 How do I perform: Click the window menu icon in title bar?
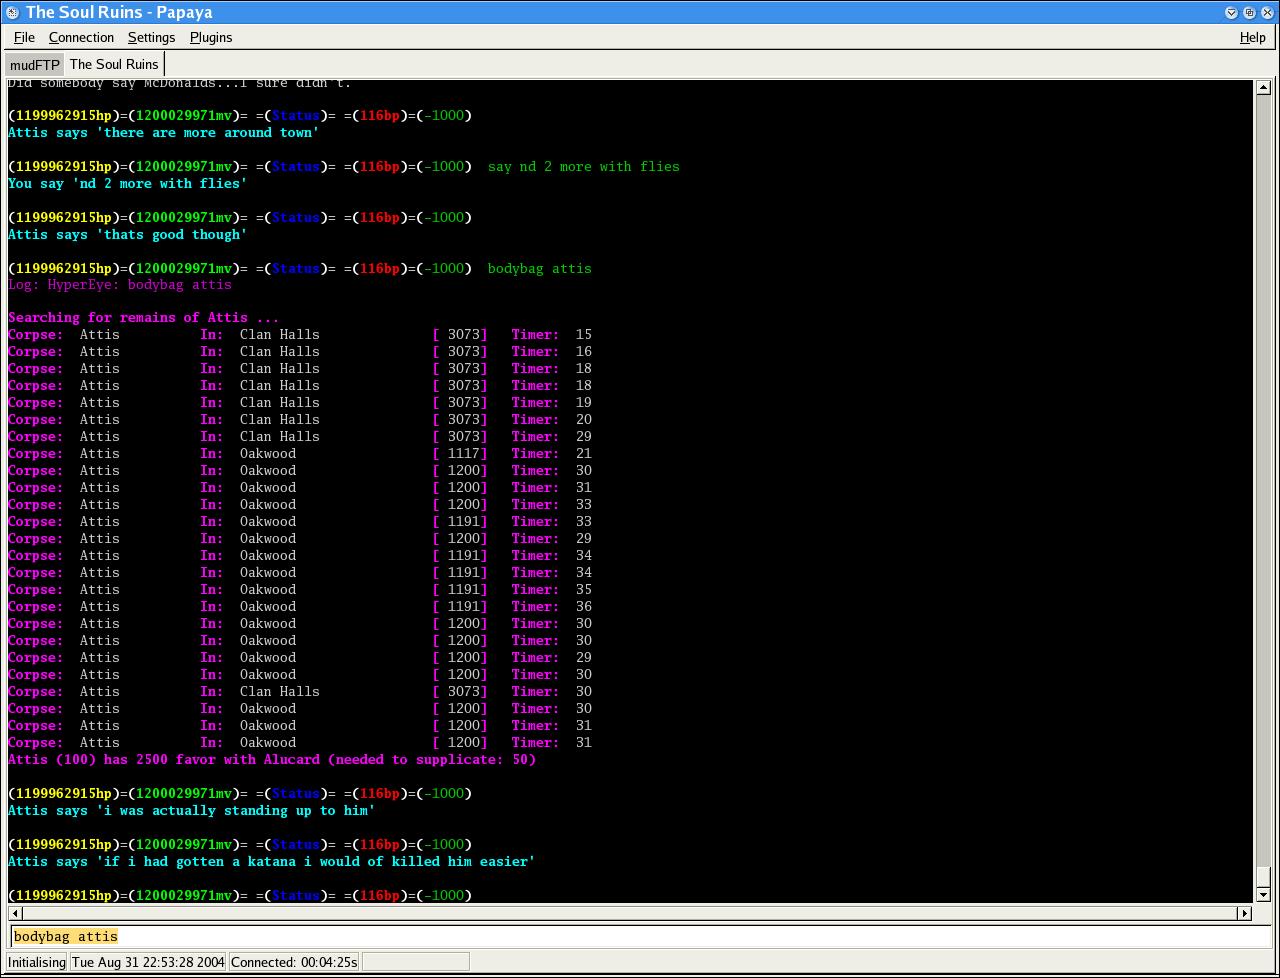coord(12,12)
